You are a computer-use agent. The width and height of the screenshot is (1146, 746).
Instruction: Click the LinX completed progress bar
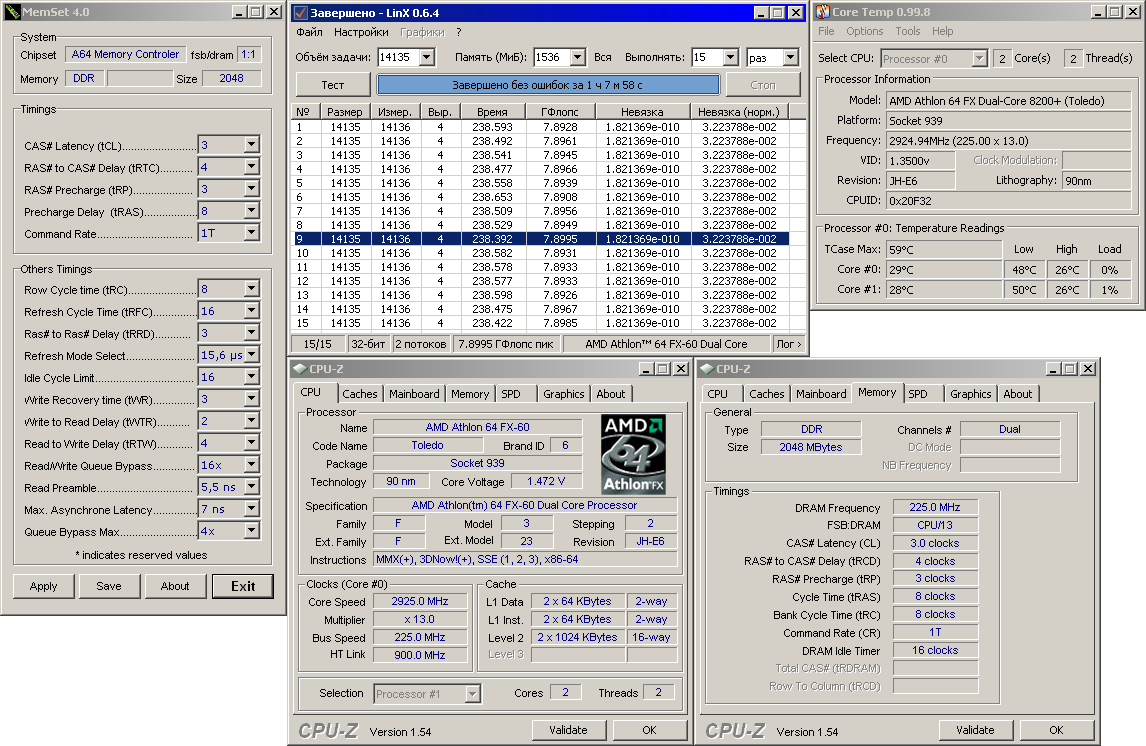pyautogui.click(x=548, y=86)
